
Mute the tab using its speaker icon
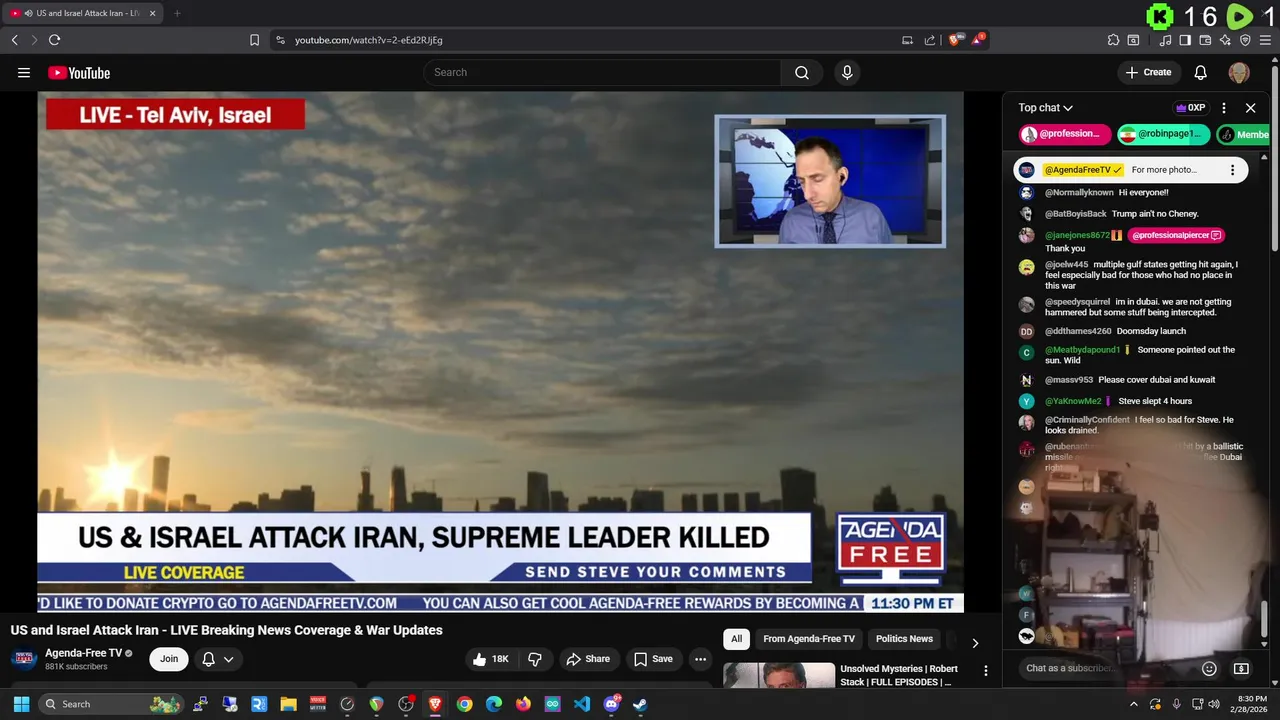click(x=28, y=13)
